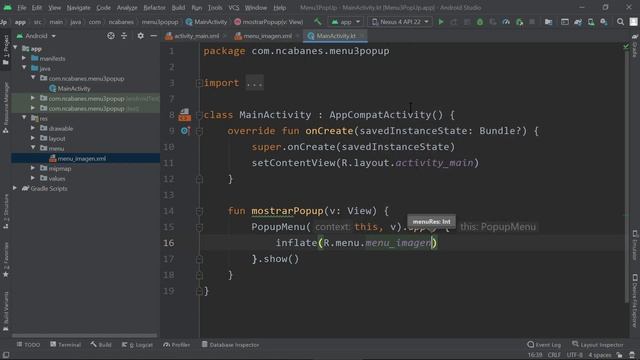
Task: Open the Terminal tool window
Action: click(65, 345)
